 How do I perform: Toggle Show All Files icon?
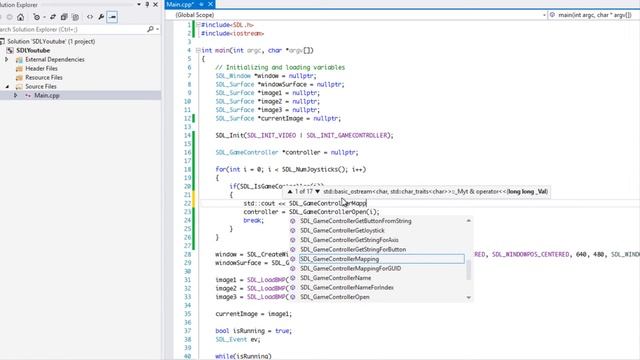[76, 17]
